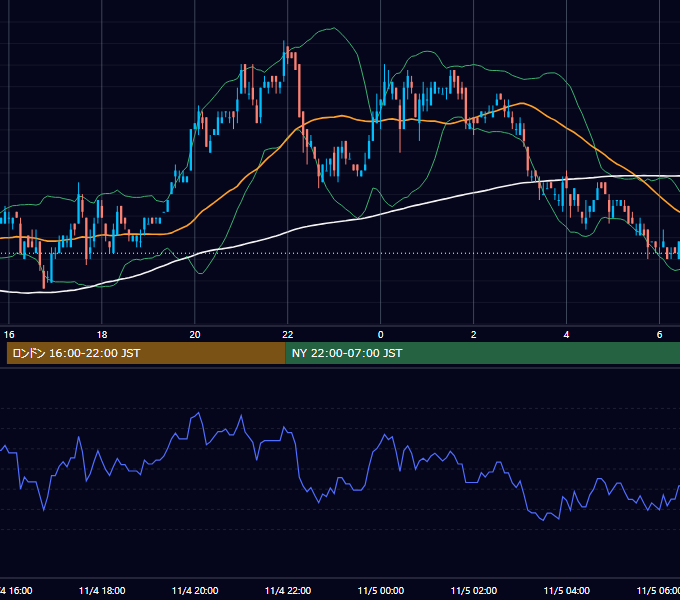
Task: Click the 11/4 18:00 date label
Action: pyautogui.click(x=102, y=590)
